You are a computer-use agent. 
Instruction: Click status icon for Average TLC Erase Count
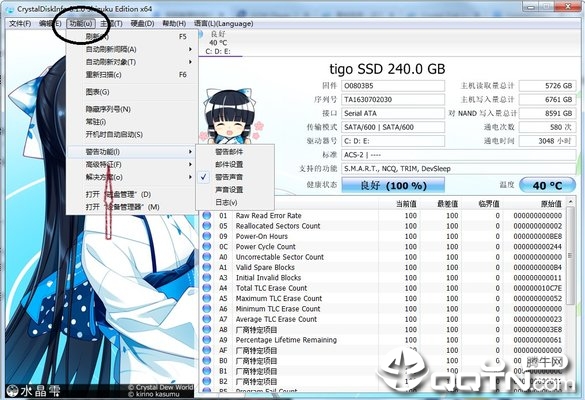coord(207,319)
